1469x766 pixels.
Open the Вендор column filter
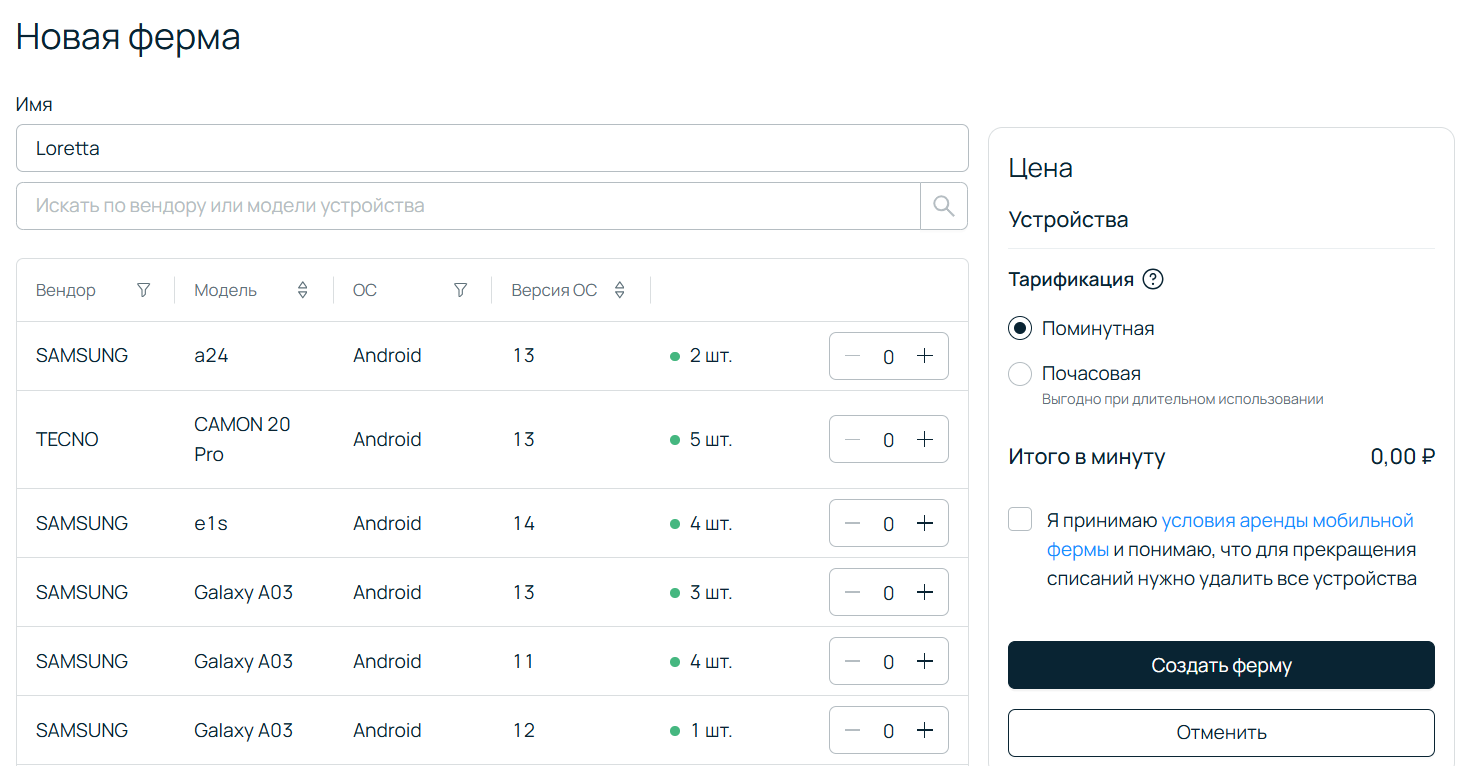pyautogui.click(x=144, y=290)
